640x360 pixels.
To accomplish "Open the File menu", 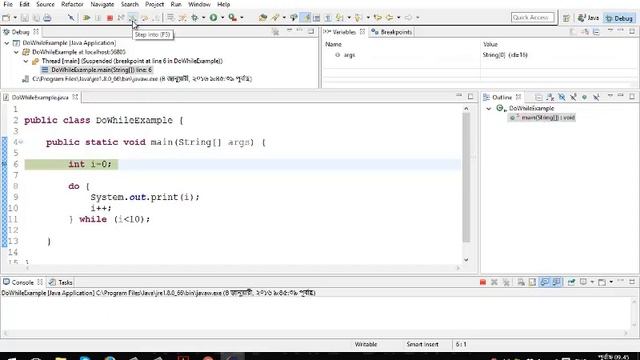I will click(x=8, y=4).
